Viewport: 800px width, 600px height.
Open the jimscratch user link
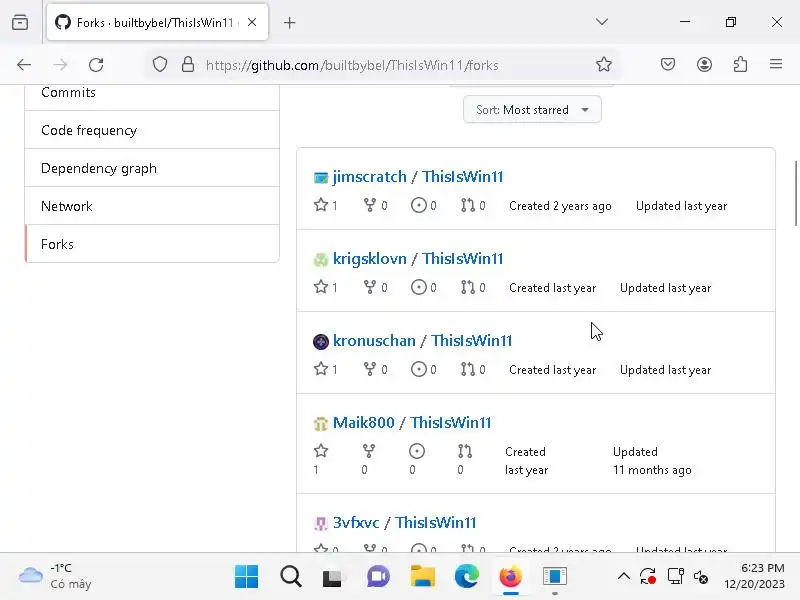369,177
